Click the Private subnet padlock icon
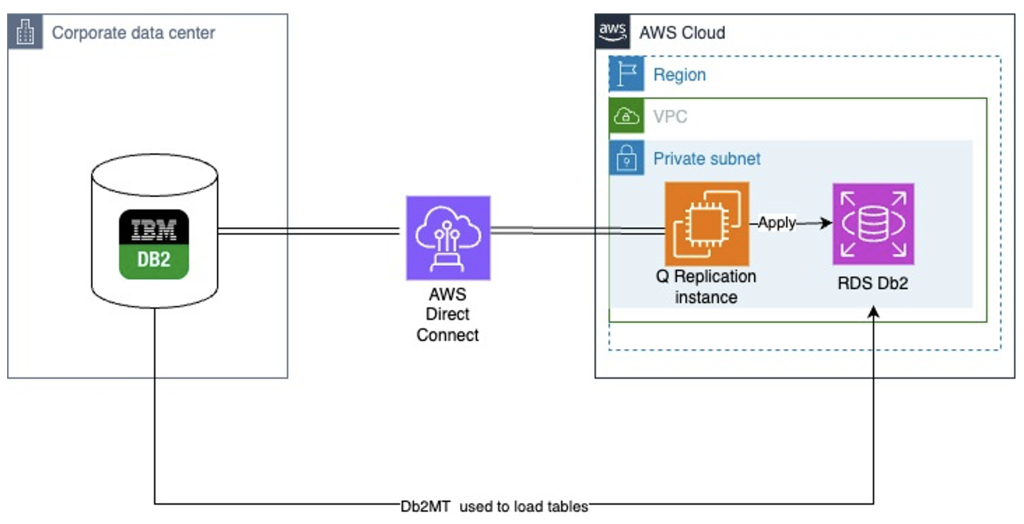Viewport: 1024px width, 524px height. (x=626, y=157)
